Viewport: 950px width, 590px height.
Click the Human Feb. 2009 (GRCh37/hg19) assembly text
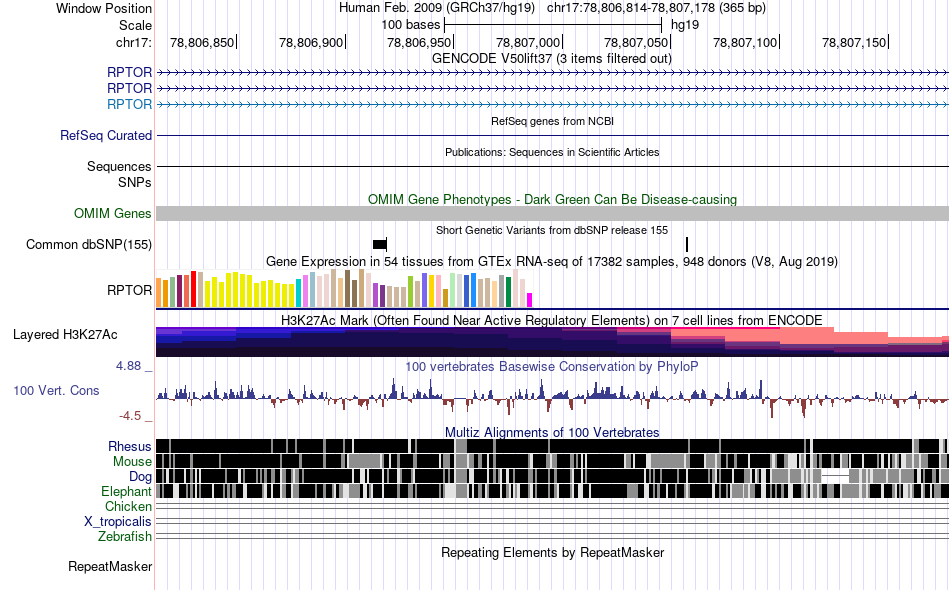(x=437, y=8)
